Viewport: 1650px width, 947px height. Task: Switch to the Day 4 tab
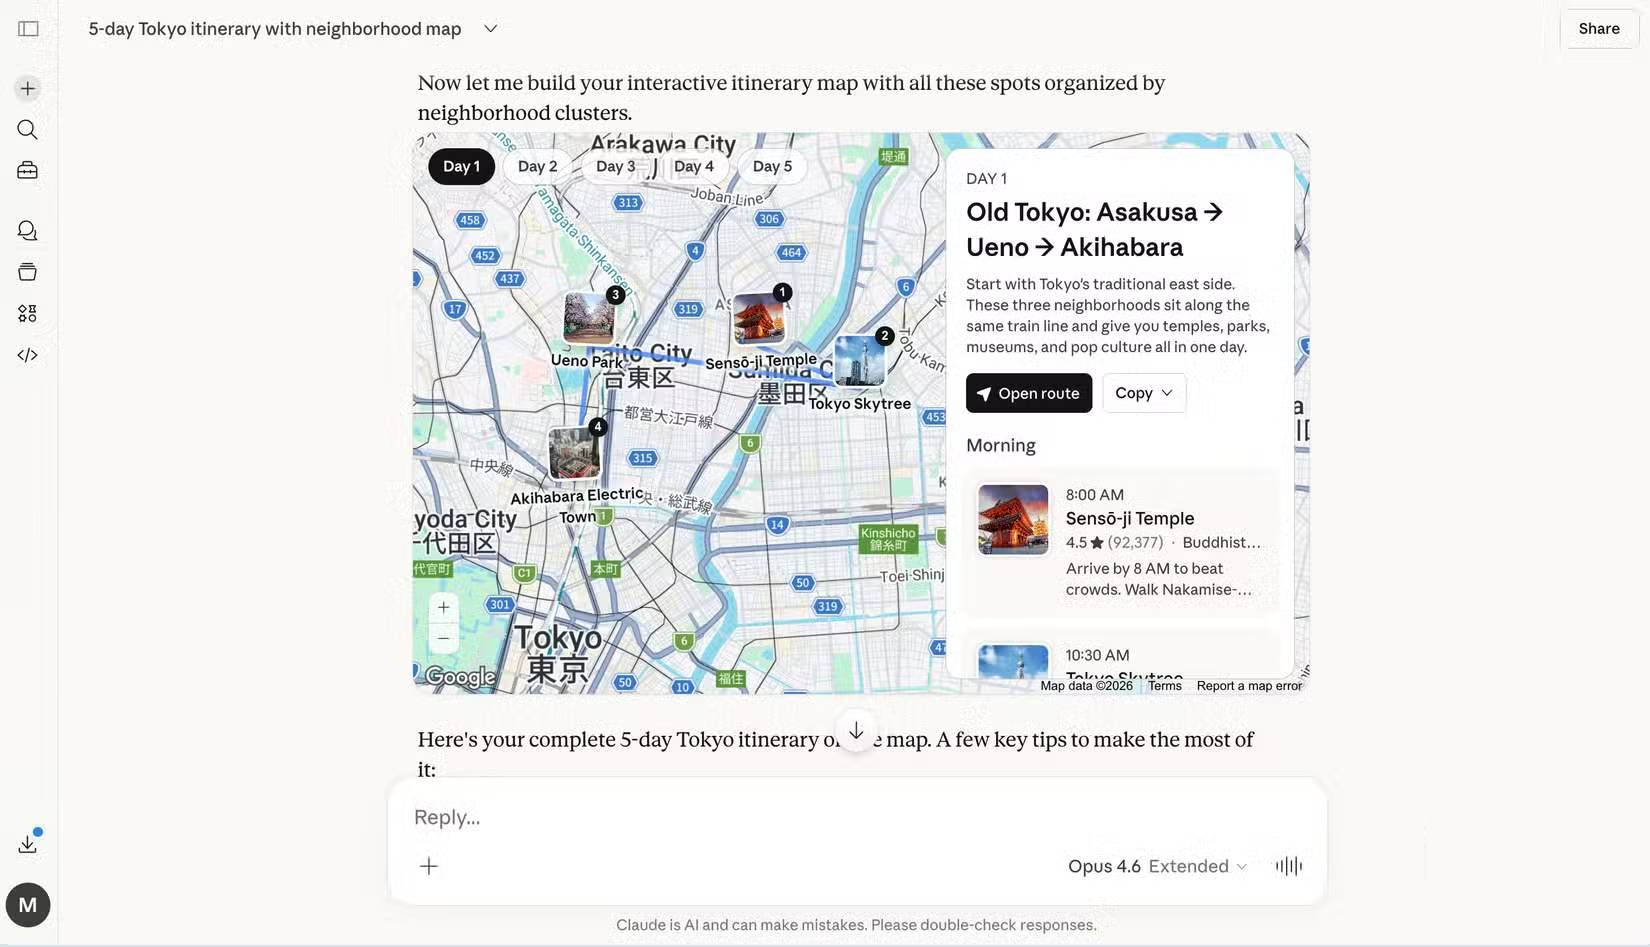point(694,166)
